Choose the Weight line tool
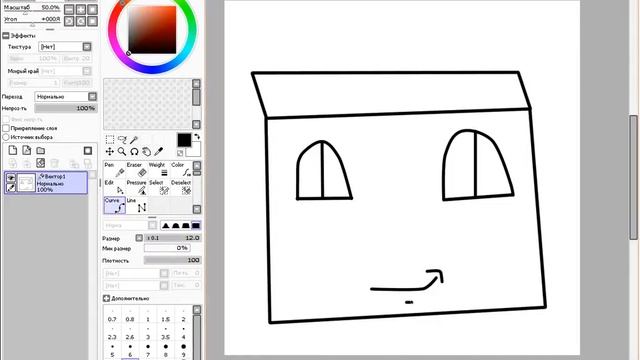 [158, 170]
